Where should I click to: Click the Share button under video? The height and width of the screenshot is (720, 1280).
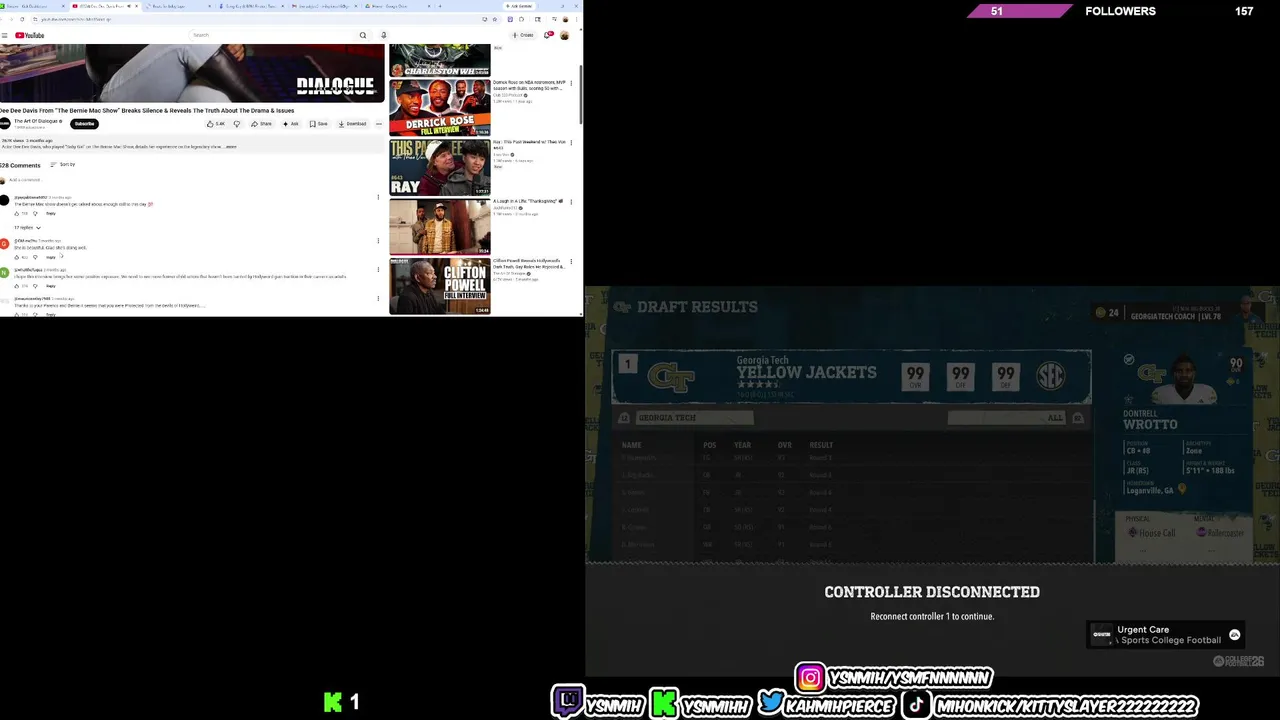pyautogui.click(x=261, y=124)
